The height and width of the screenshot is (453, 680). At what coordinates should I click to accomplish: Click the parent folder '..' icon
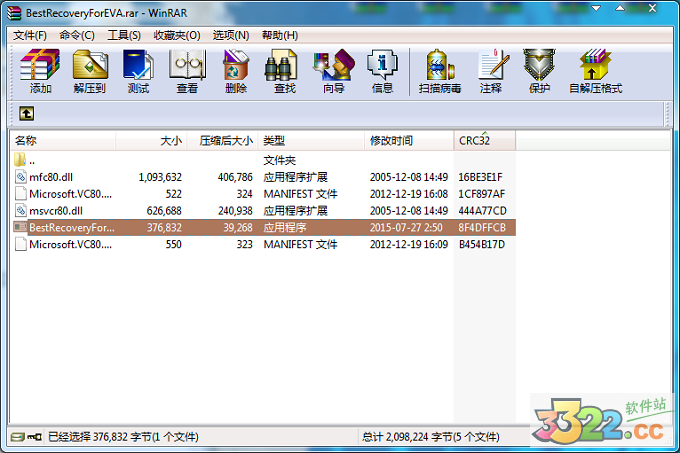[20, 160]
